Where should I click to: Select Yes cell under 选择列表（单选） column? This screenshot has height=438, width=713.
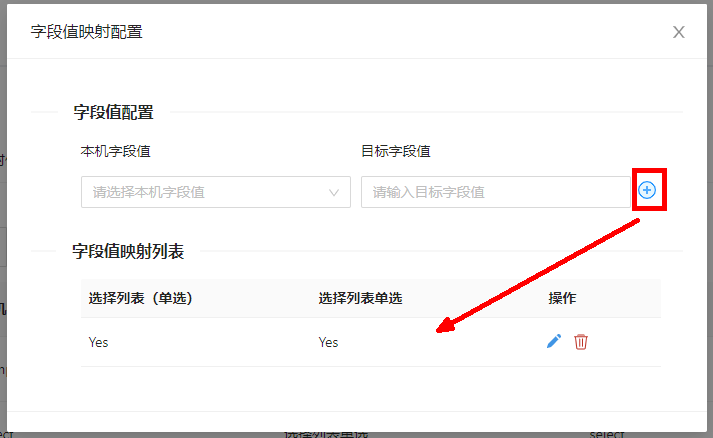pos(99,342)
